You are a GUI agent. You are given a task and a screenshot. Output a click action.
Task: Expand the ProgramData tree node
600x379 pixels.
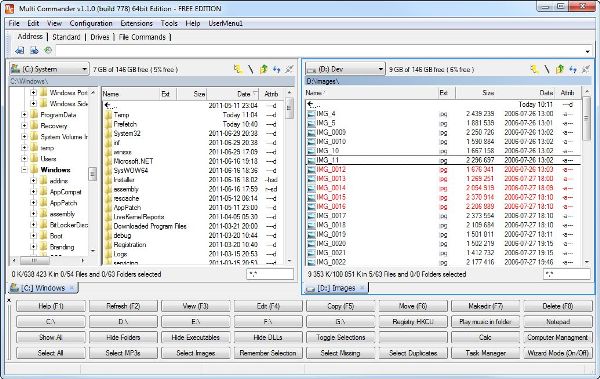pyautogui.click(x=24, y=115)
